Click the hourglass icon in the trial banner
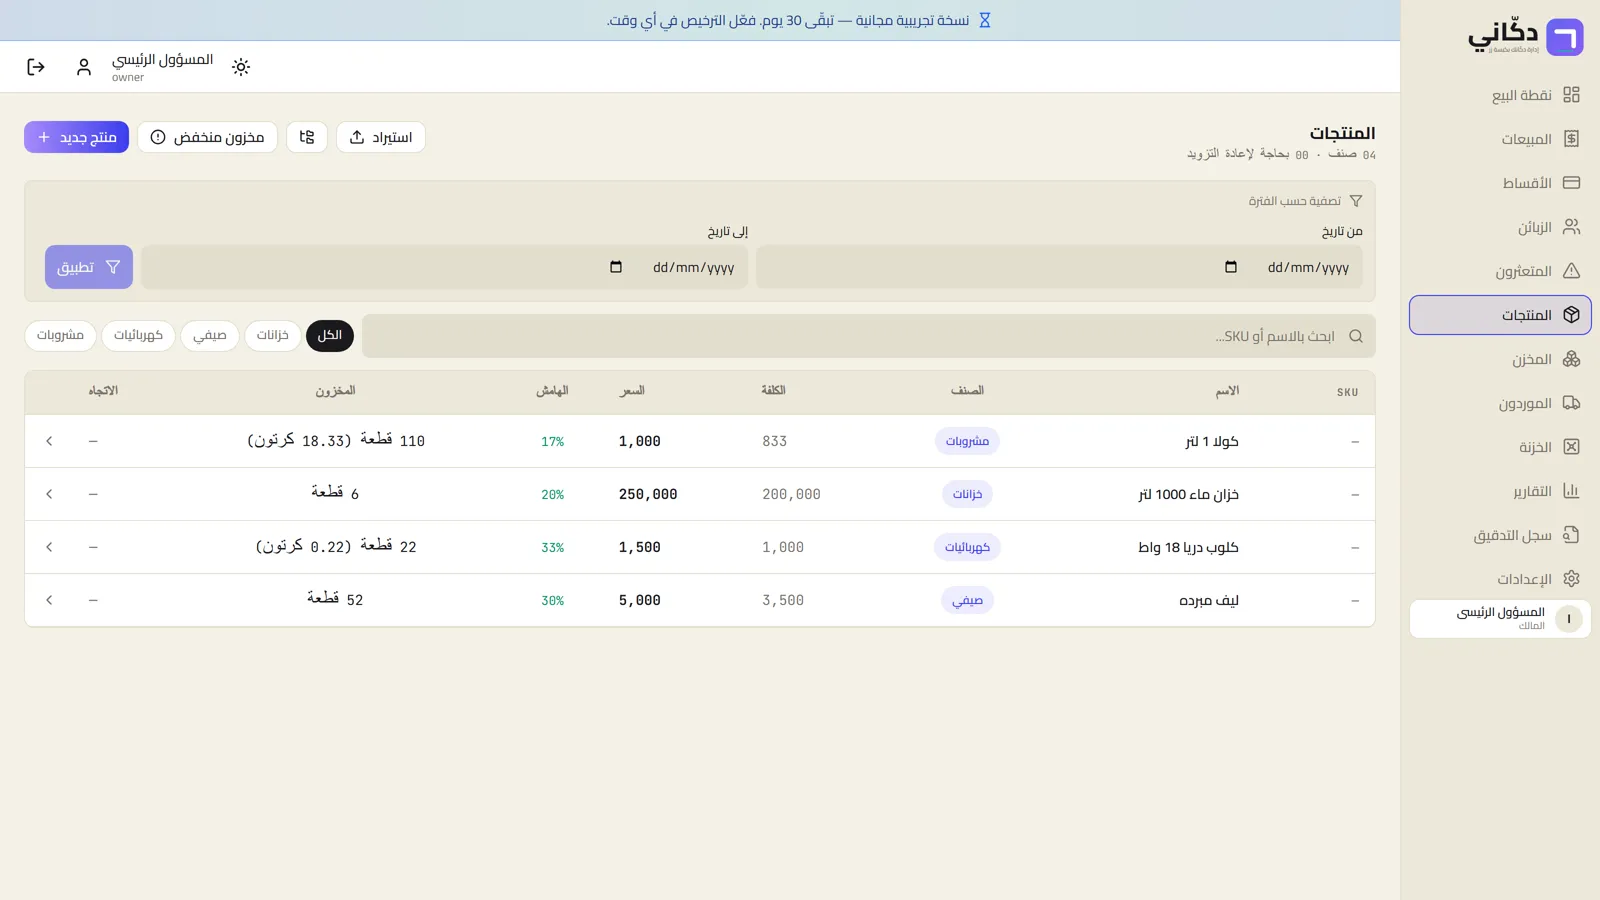The width and height of the screenshot is (1600, 900). point(984,20)
